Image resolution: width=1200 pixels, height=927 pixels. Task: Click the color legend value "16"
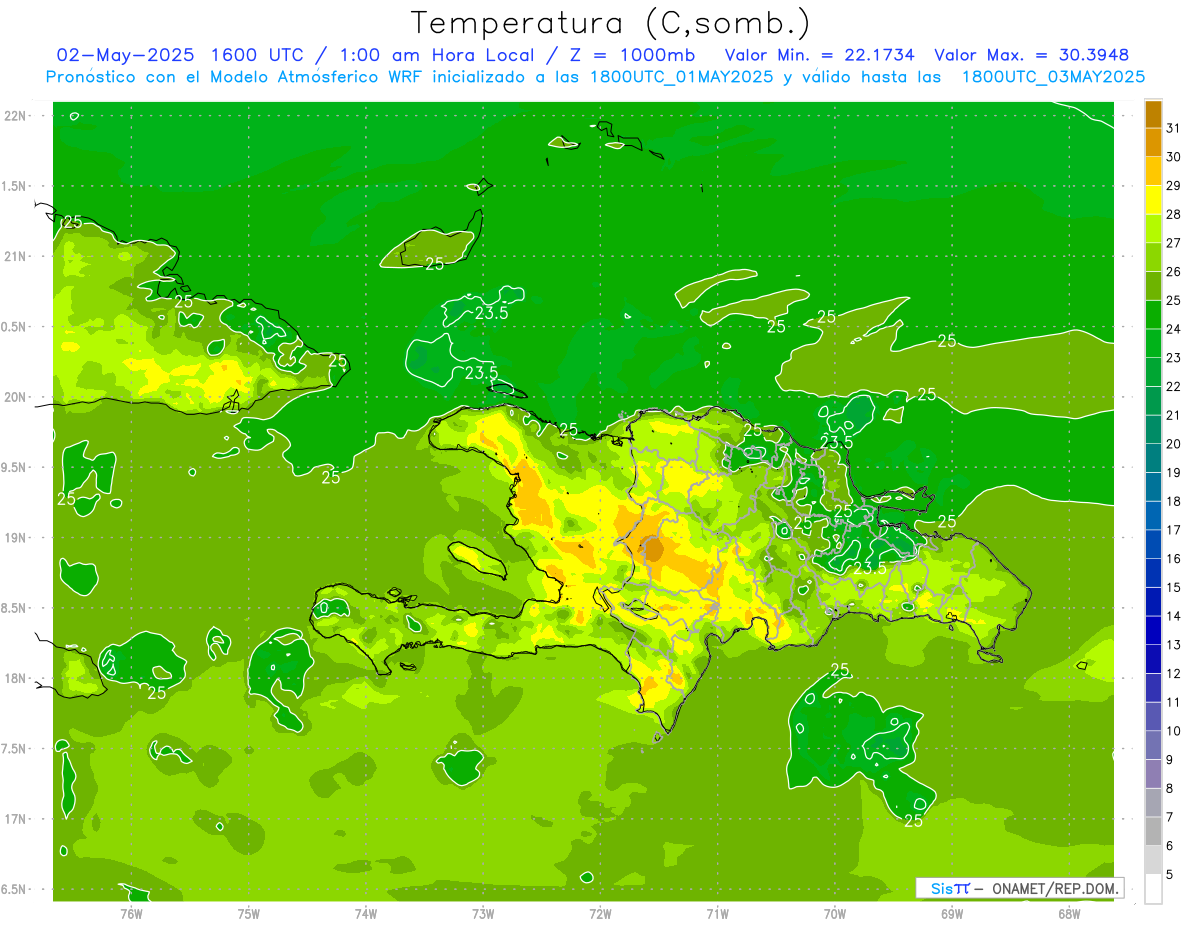point(1174,559)
